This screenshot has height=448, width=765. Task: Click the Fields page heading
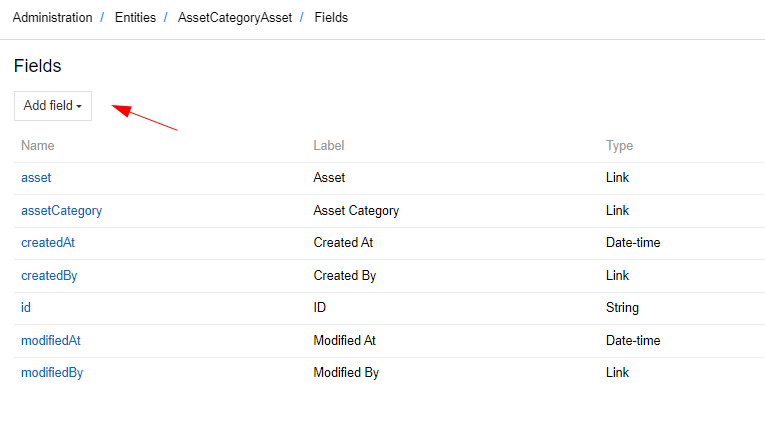[x=38, y=66]
